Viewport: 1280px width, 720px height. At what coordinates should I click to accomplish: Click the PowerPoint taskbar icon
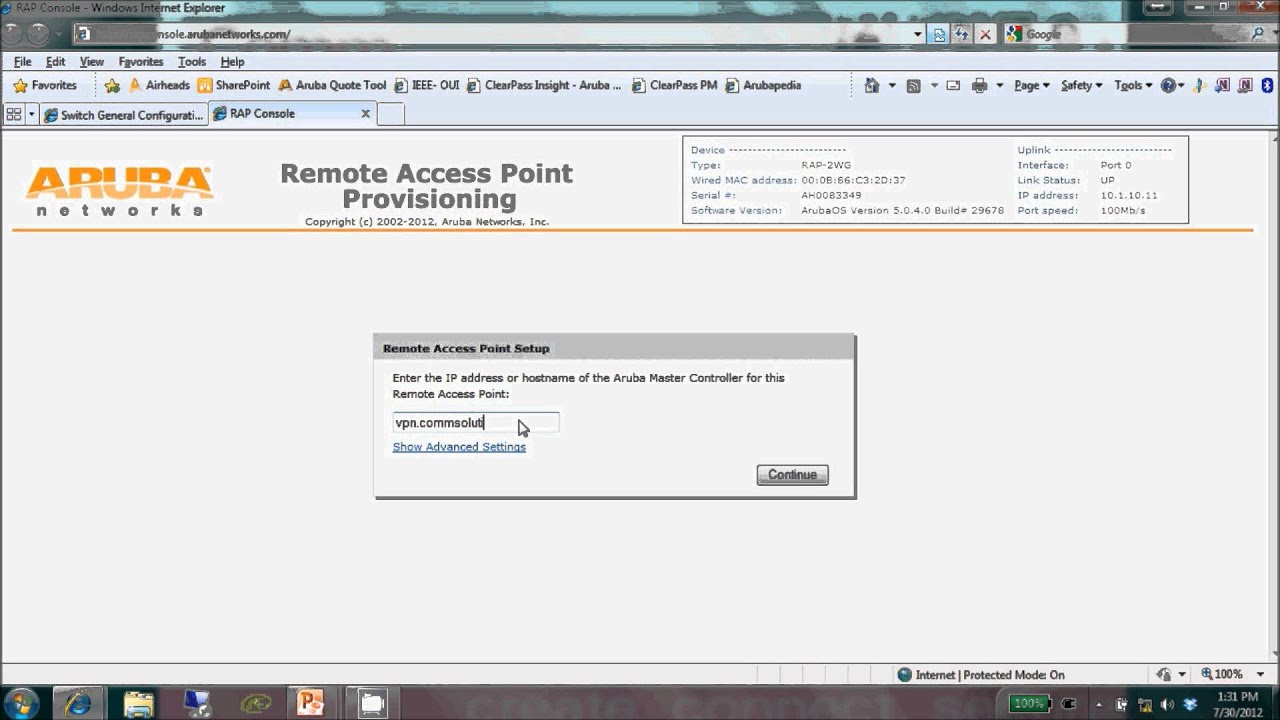(312, 703)
